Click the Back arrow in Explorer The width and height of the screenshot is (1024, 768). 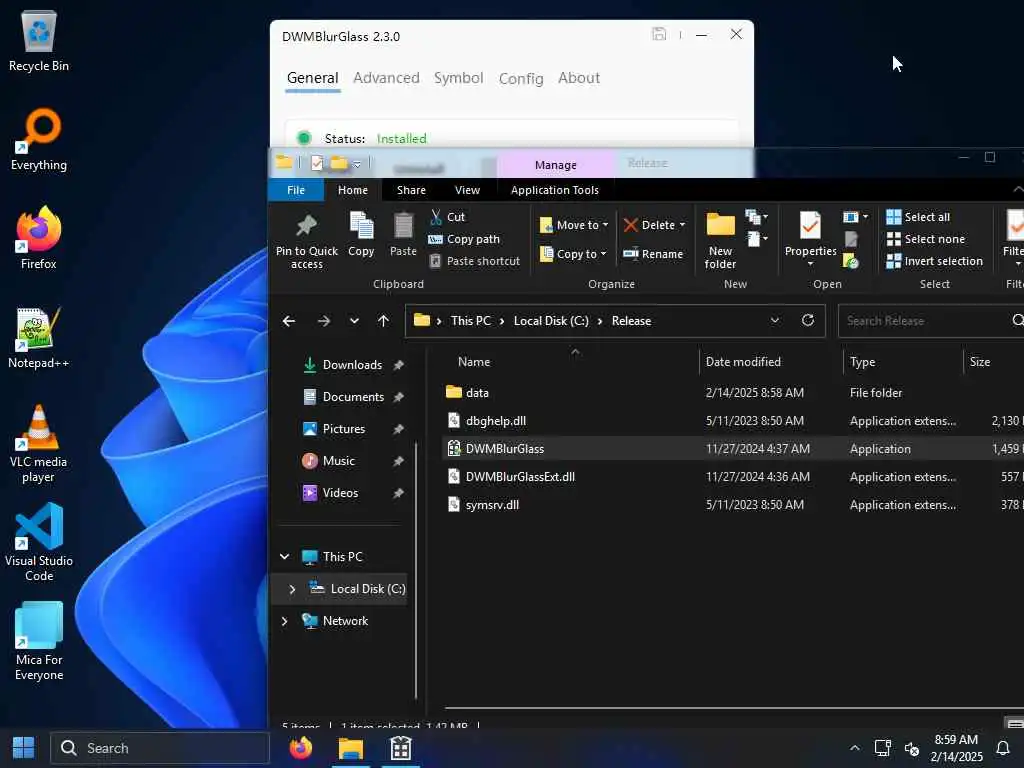(289, 321)
